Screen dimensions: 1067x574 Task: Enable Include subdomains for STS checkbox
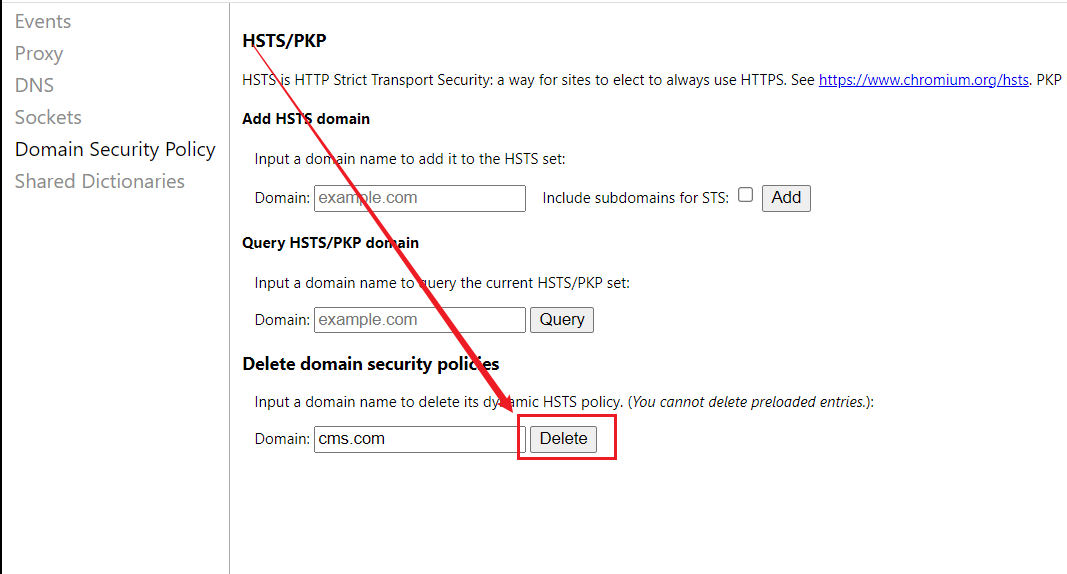pos(746,195)
